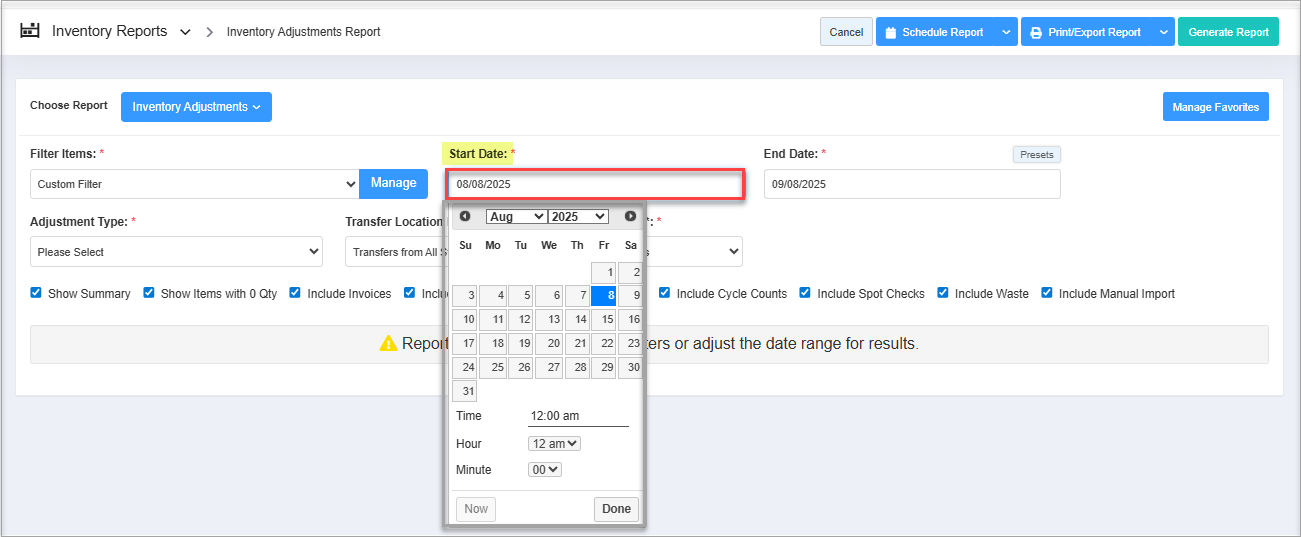Open the calendar month selector
Screen dimensions: 1301x537
click(516, 217)
